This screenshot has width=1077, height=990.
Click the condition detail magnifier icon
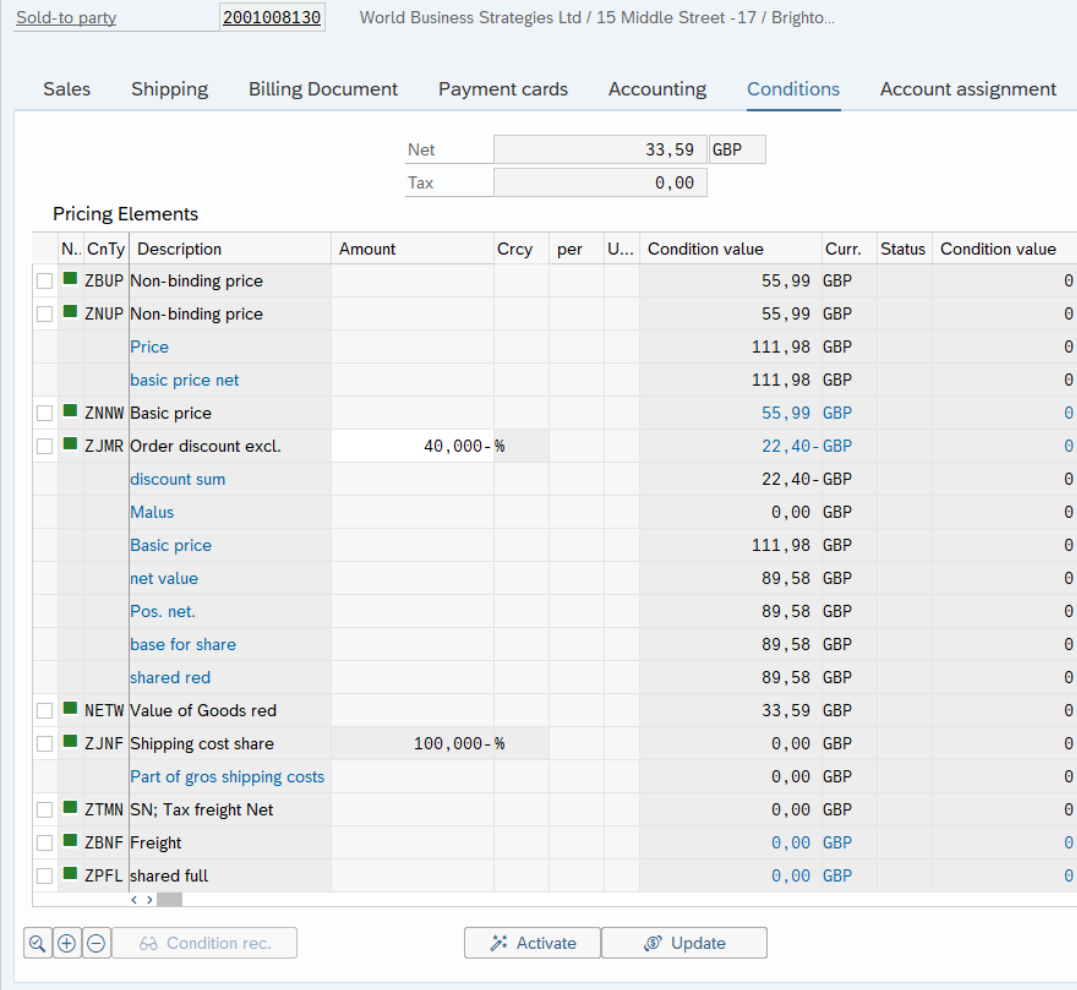click(38, 943)
